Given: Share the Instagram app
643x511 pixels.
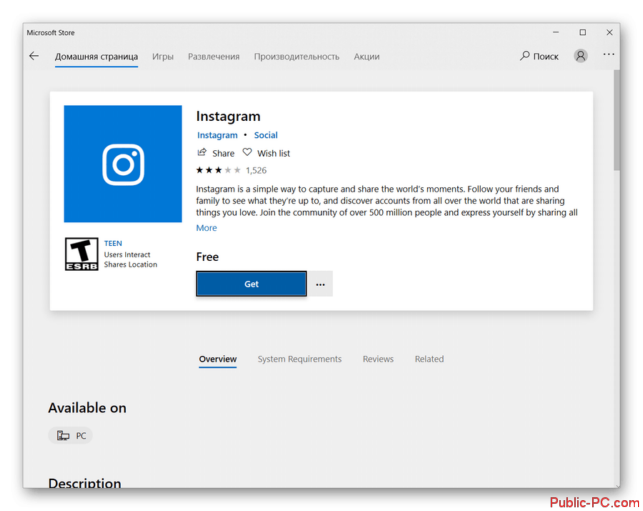Looking at the screenshot, I should (x=216, y=153).
